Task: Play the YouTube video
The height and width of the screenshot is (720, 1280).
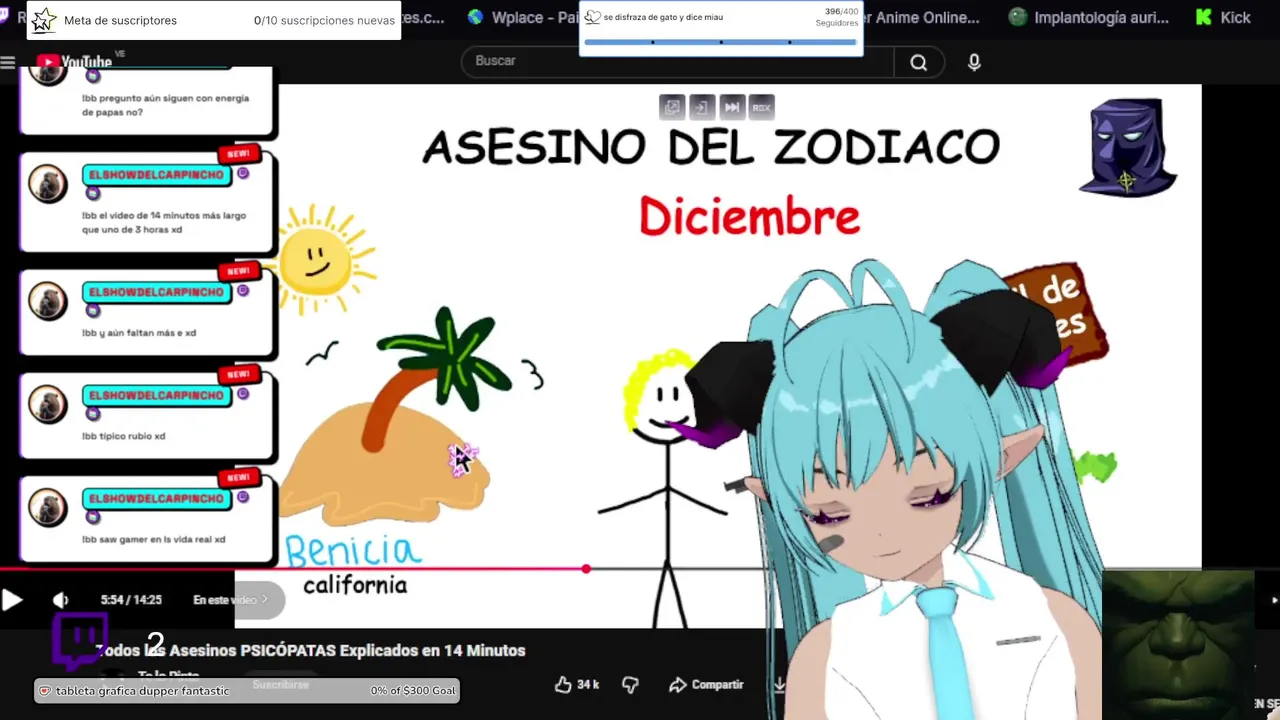Action: click(x=11, y=600)
